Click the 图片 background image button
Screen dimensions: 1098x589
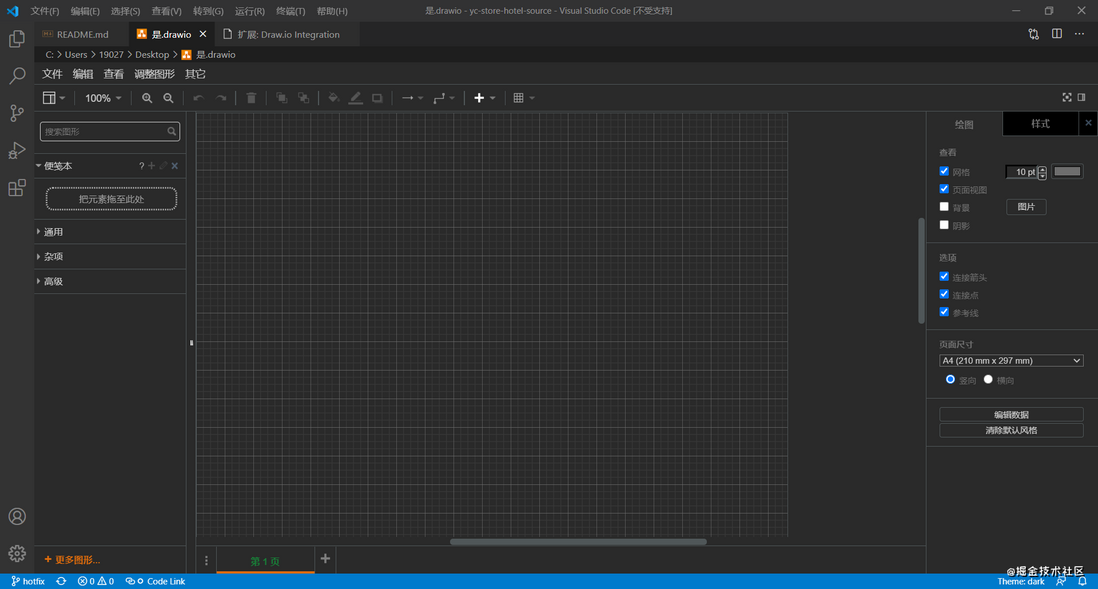pyautogui.click(x=1026, y=207)
